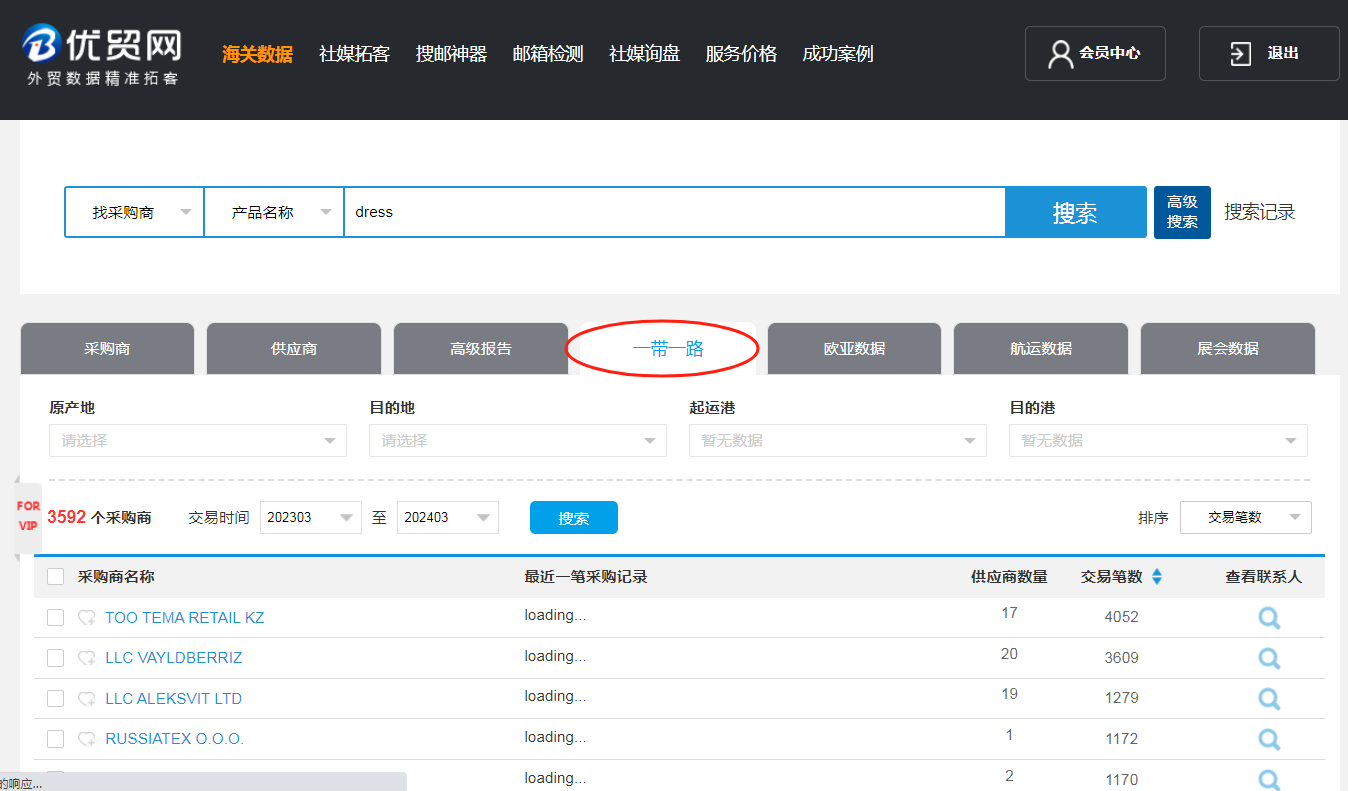Click the 高级搜索 button
This screenshot has height=791, width=1348.
[x=1181, y=212]
